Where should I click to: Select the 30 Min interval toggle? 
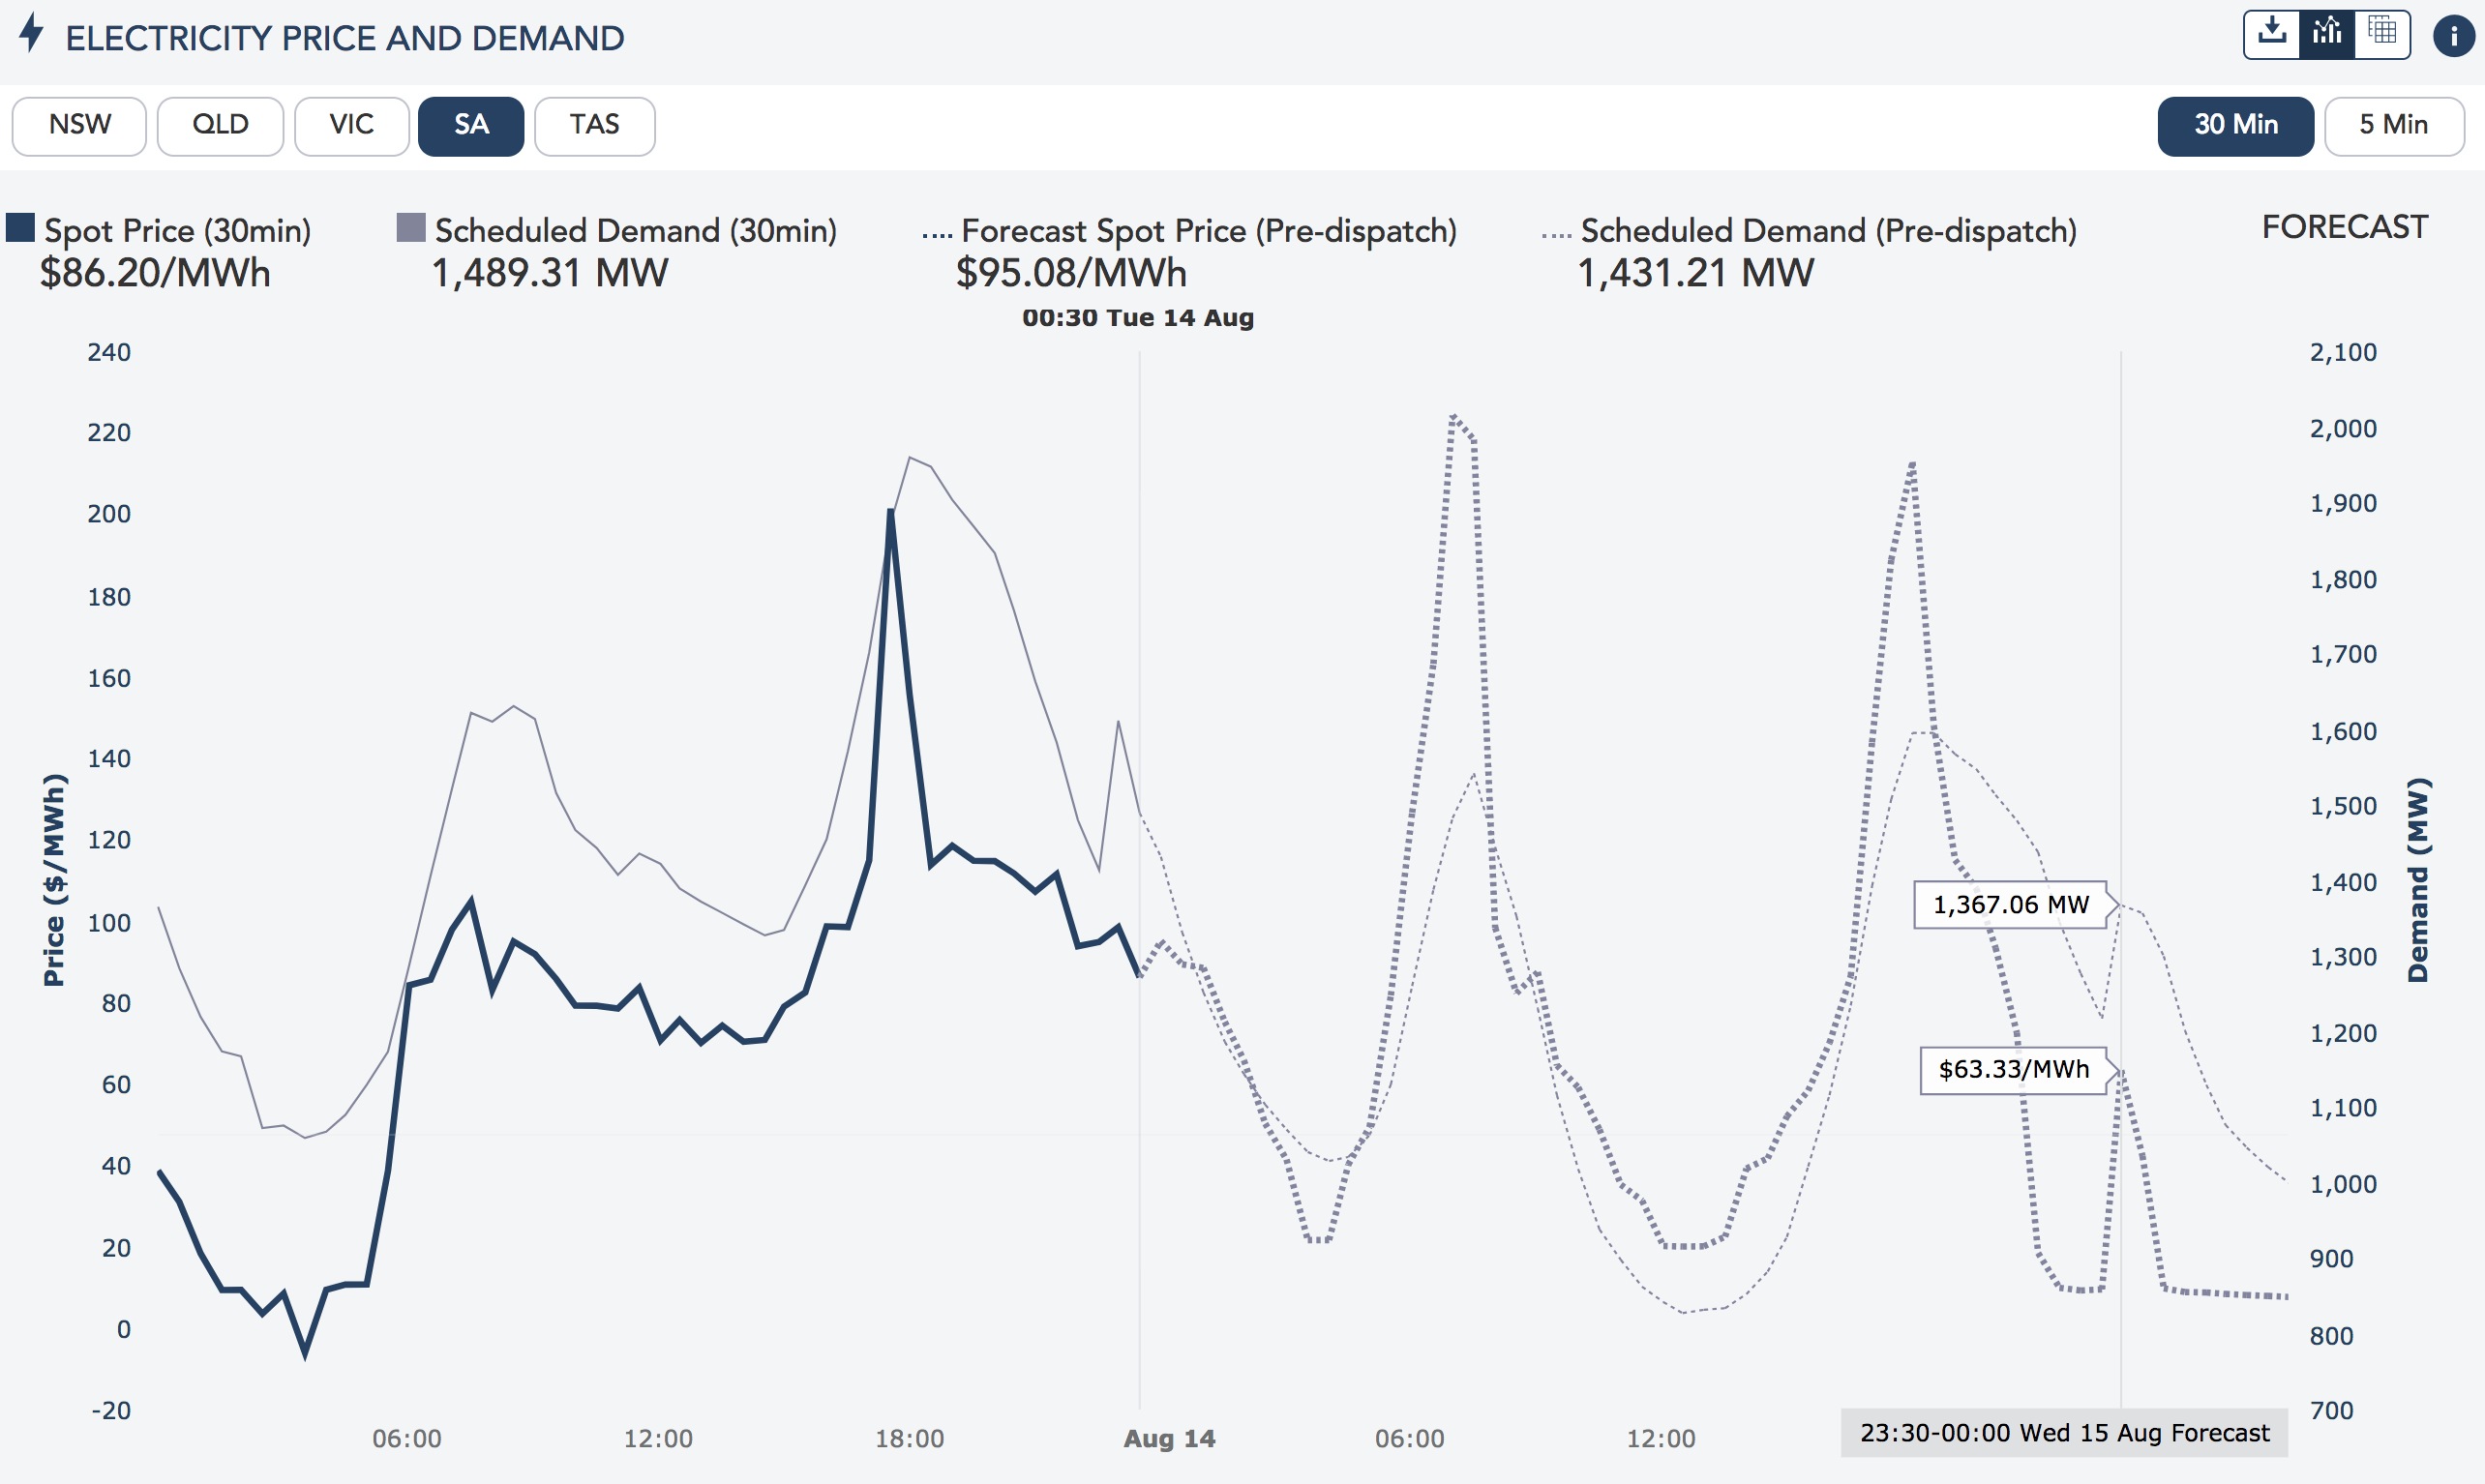click(x=2235, y=125)
